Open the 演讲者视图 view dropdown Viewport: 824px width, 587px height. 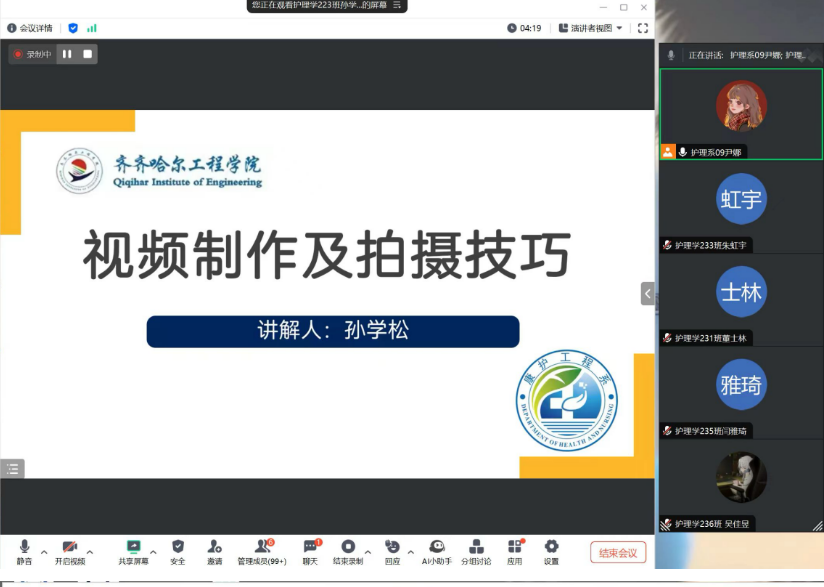click(590, 28)
